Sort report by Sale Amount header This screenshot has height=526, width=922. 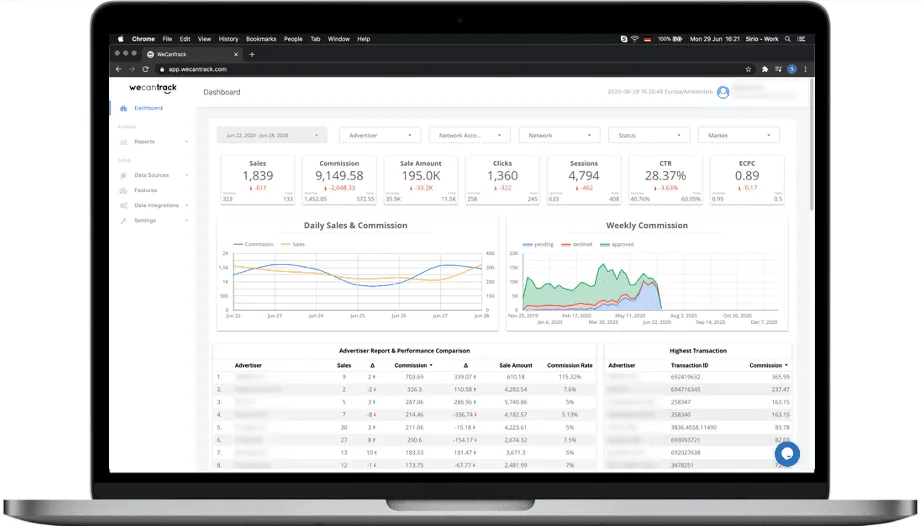[516, 365]
